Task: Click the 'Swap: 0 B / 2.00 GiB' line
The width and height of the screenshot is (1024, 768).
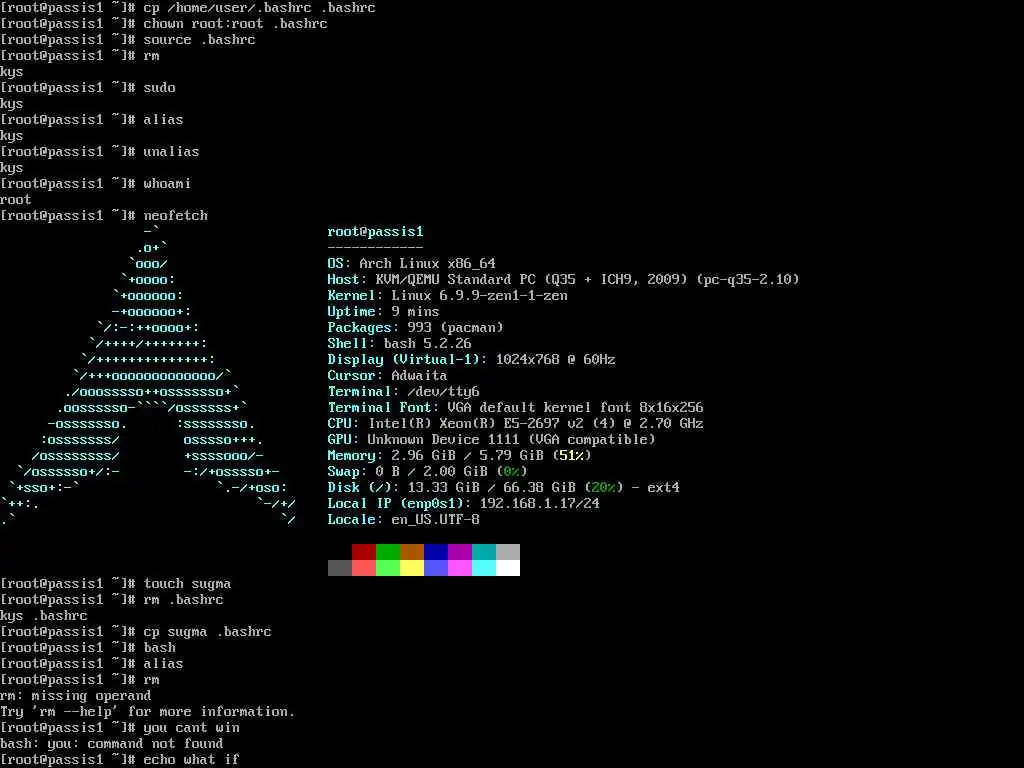Action: (x=428, y=472)
